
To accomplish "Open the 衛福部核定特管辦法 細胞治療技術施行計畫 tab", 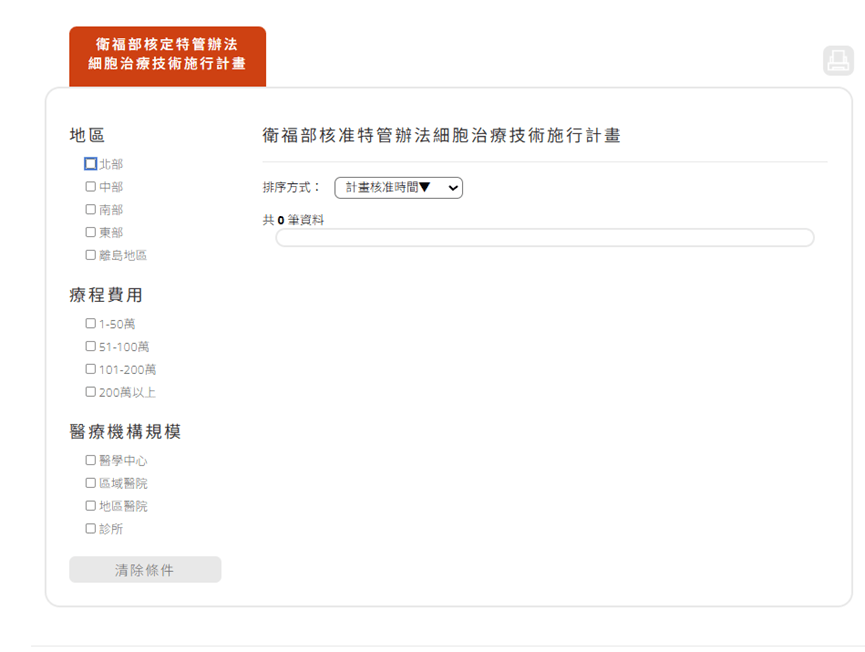I will click(167, 56).
